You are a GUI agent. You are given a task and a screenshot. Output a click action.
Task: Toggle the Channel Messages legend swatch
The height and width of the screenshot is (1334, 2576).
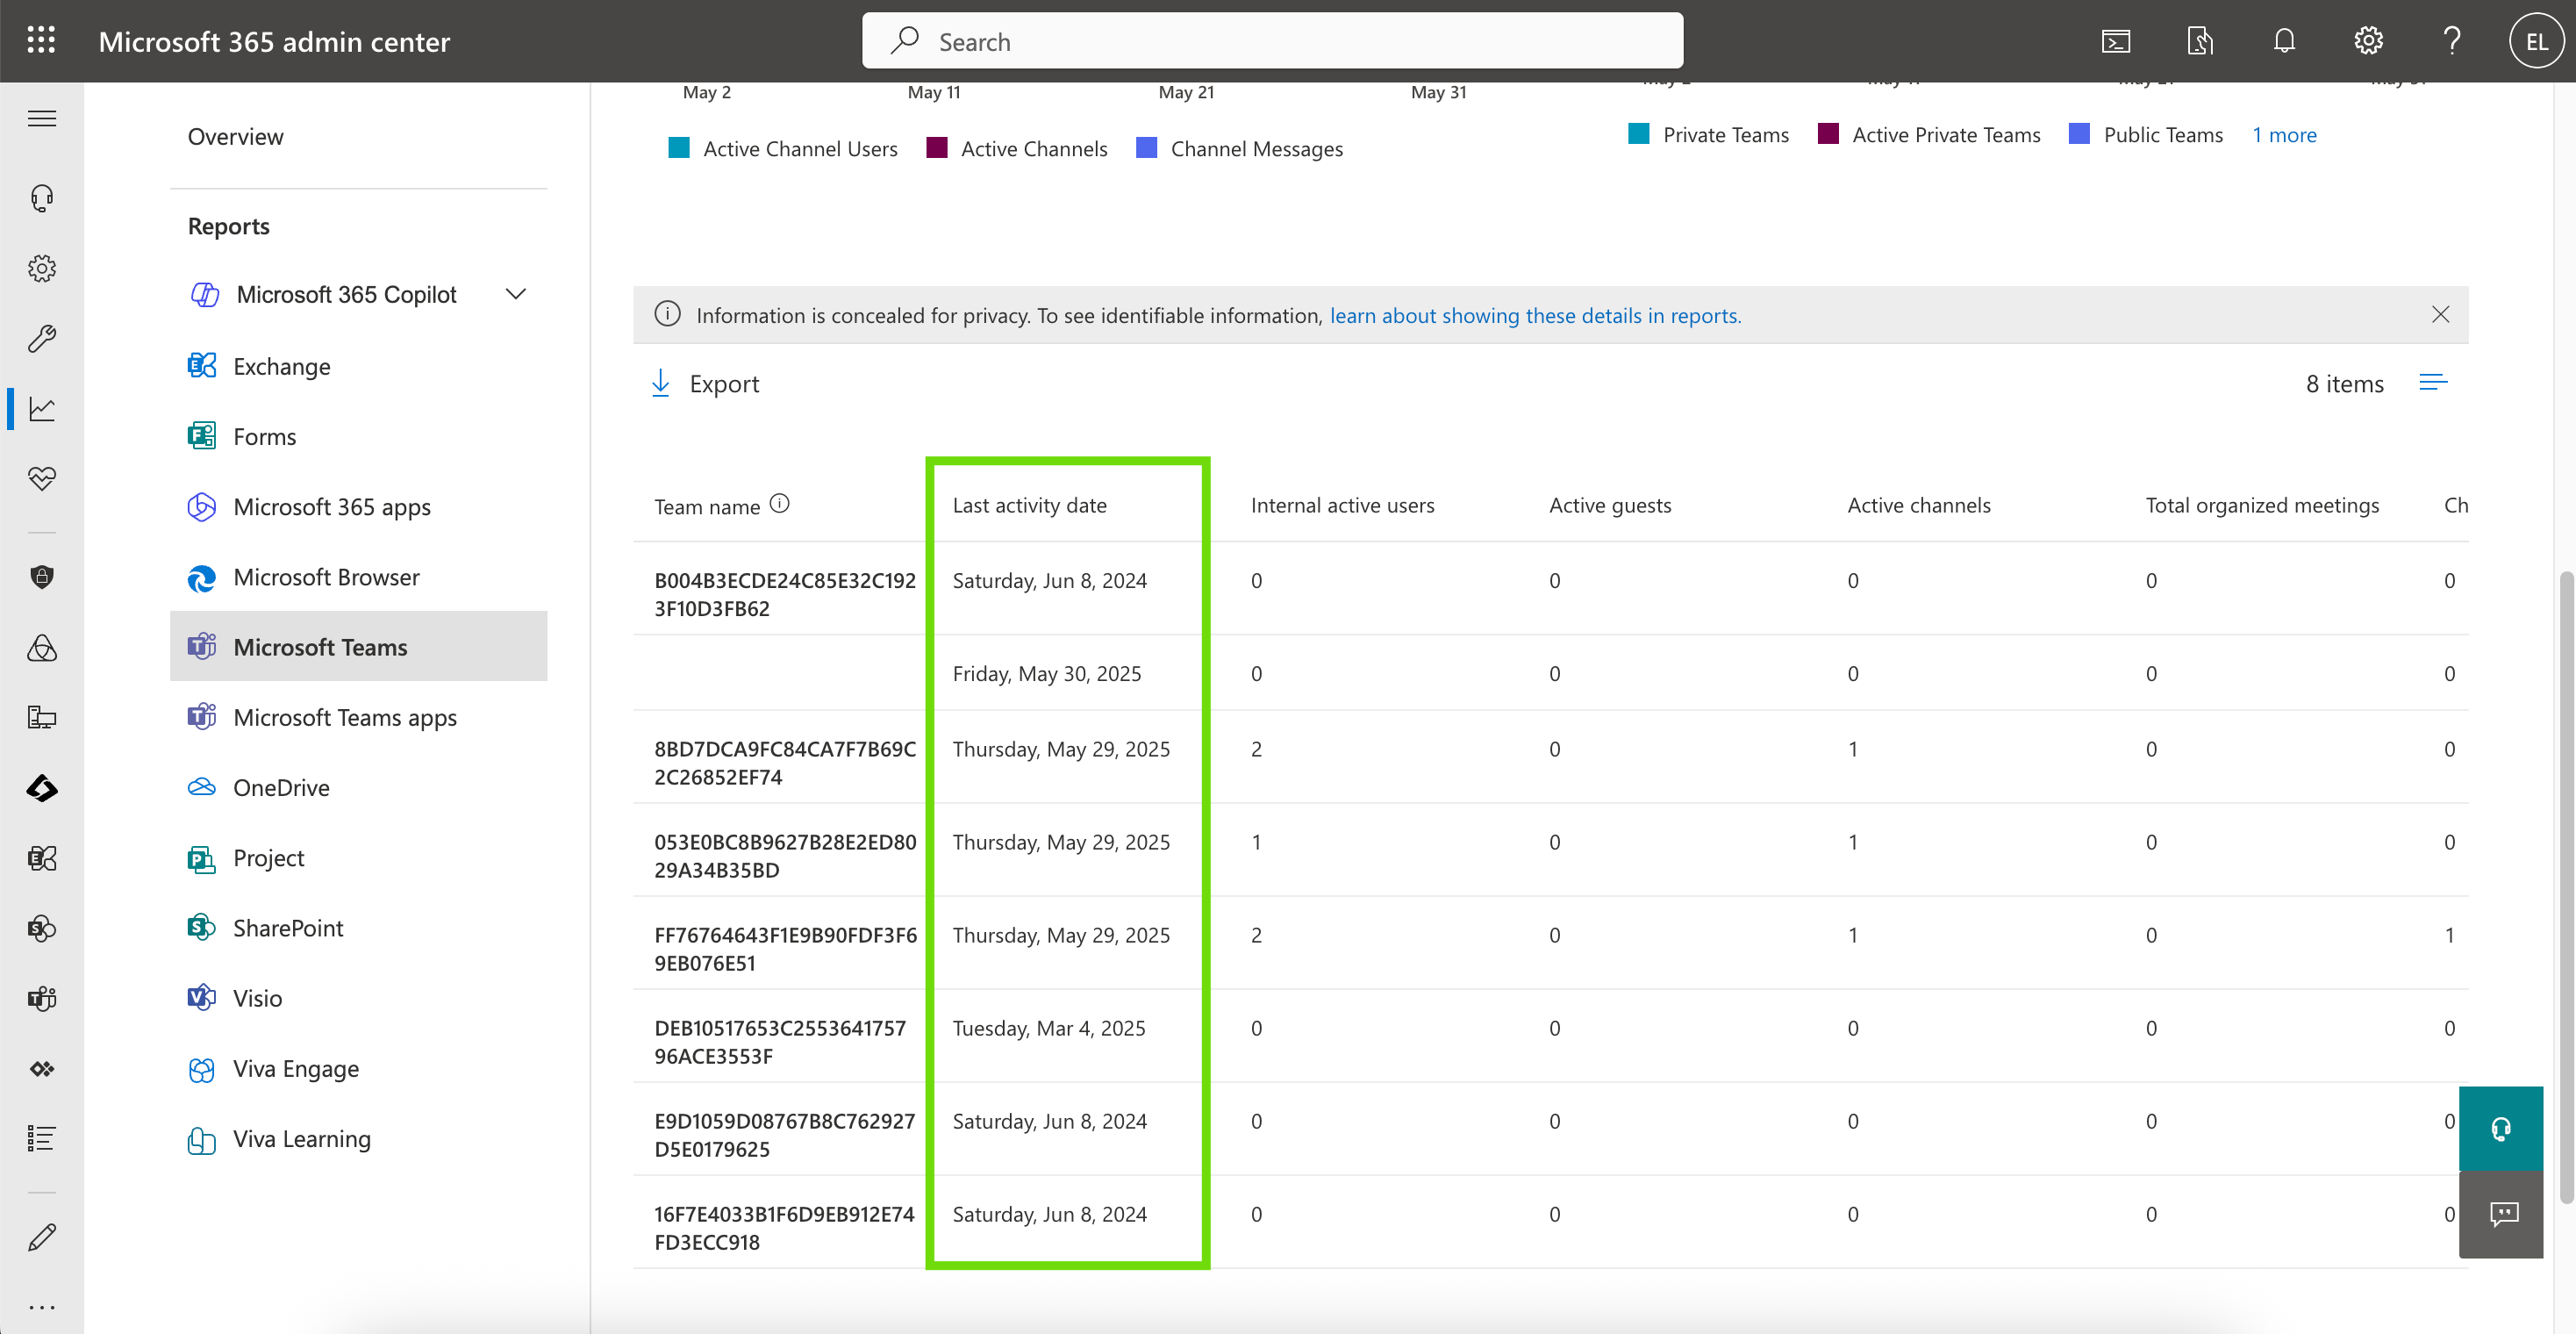pyautogui.click(x=1147, y=148)
